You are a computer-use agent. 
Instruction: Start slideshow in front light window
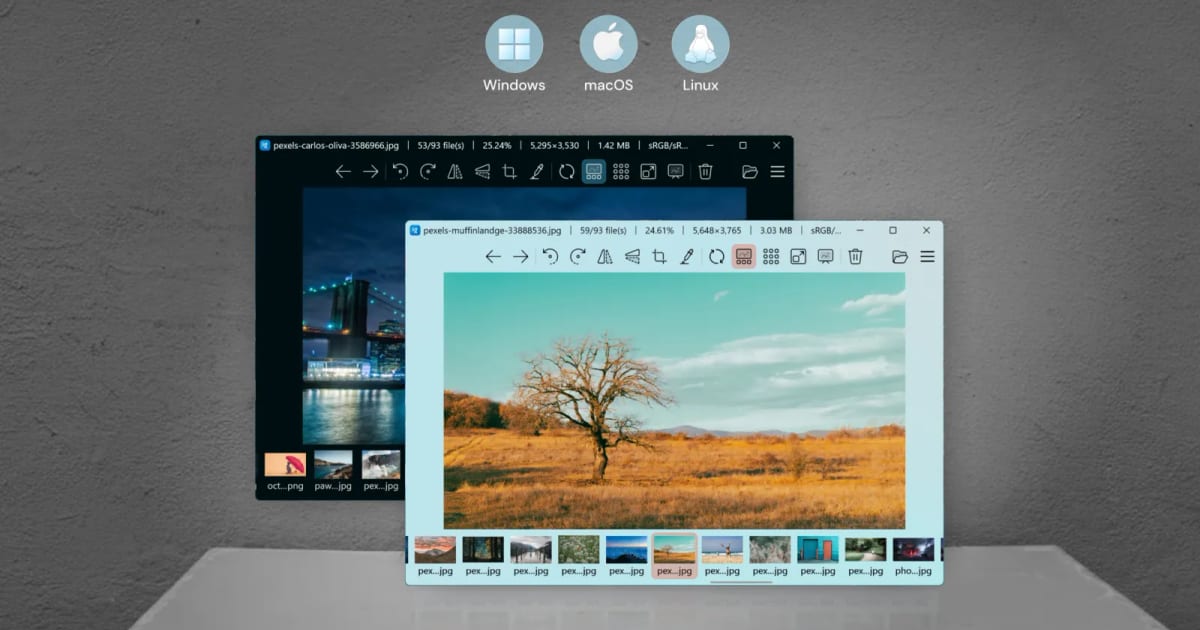click(x=825, y=257)
